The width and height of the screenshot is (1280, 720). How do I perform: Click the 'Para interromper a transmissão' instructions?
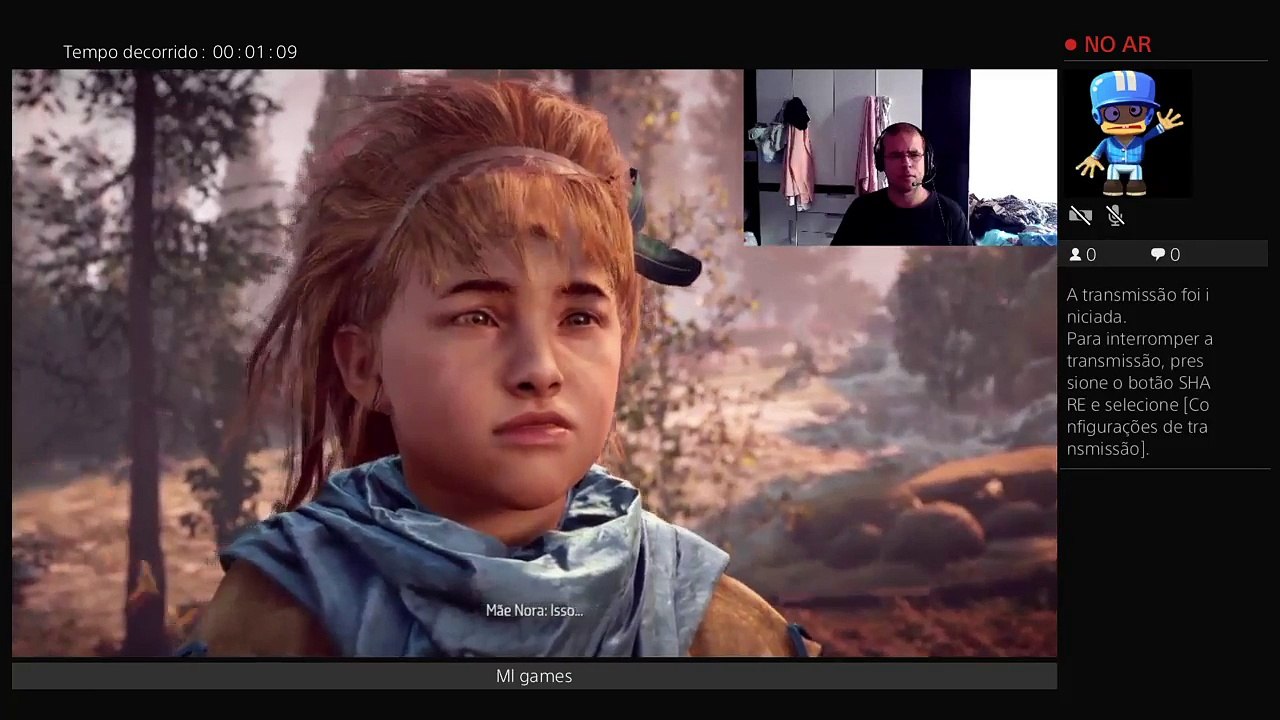[1140, 393]
